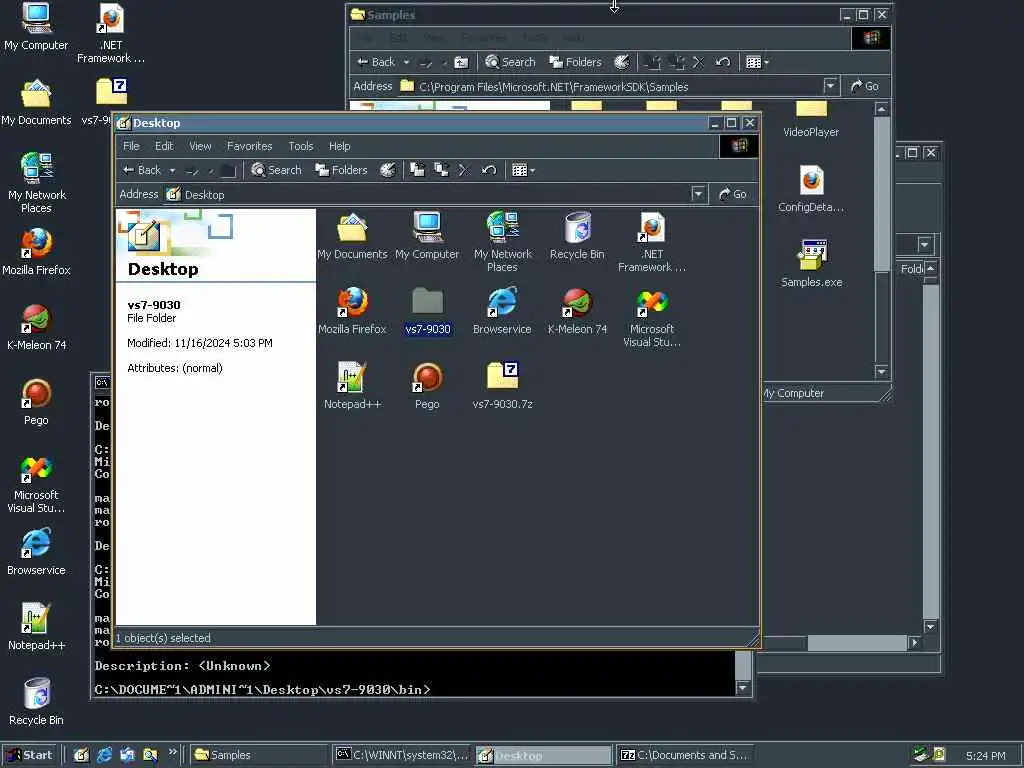The image size is (1024, 768).
Task: Click Back in the Desktop window toolbar
Action: 142,170
